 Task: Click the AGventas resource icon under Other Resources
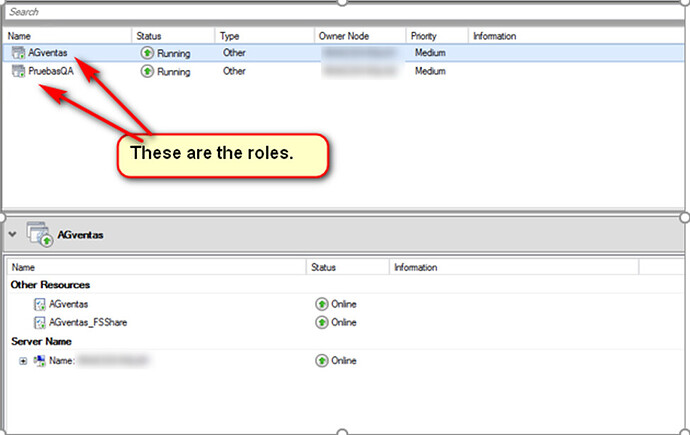click(40, 304)
